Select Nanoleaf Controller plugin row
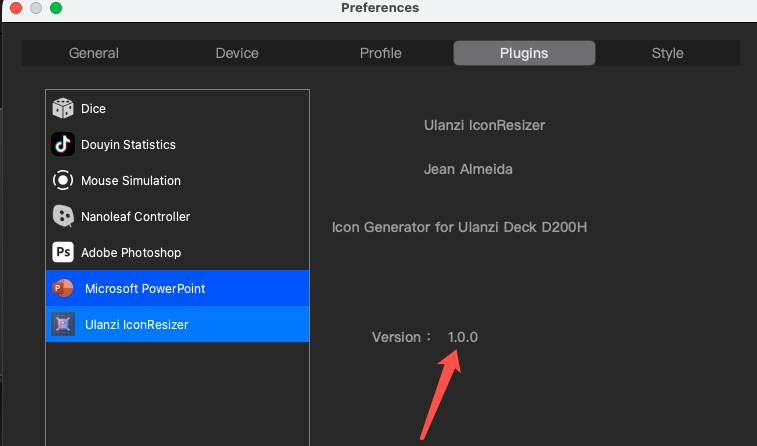757x446 pixels. coord(177,216)
